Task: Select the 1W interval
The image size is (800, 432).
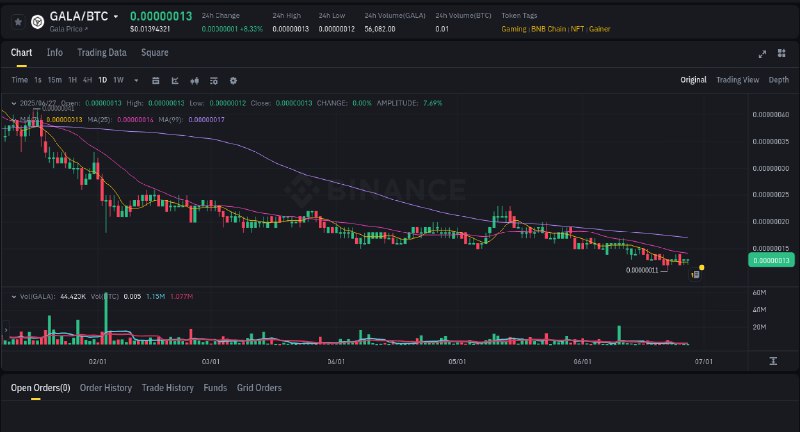Action: tap(118, 80)
